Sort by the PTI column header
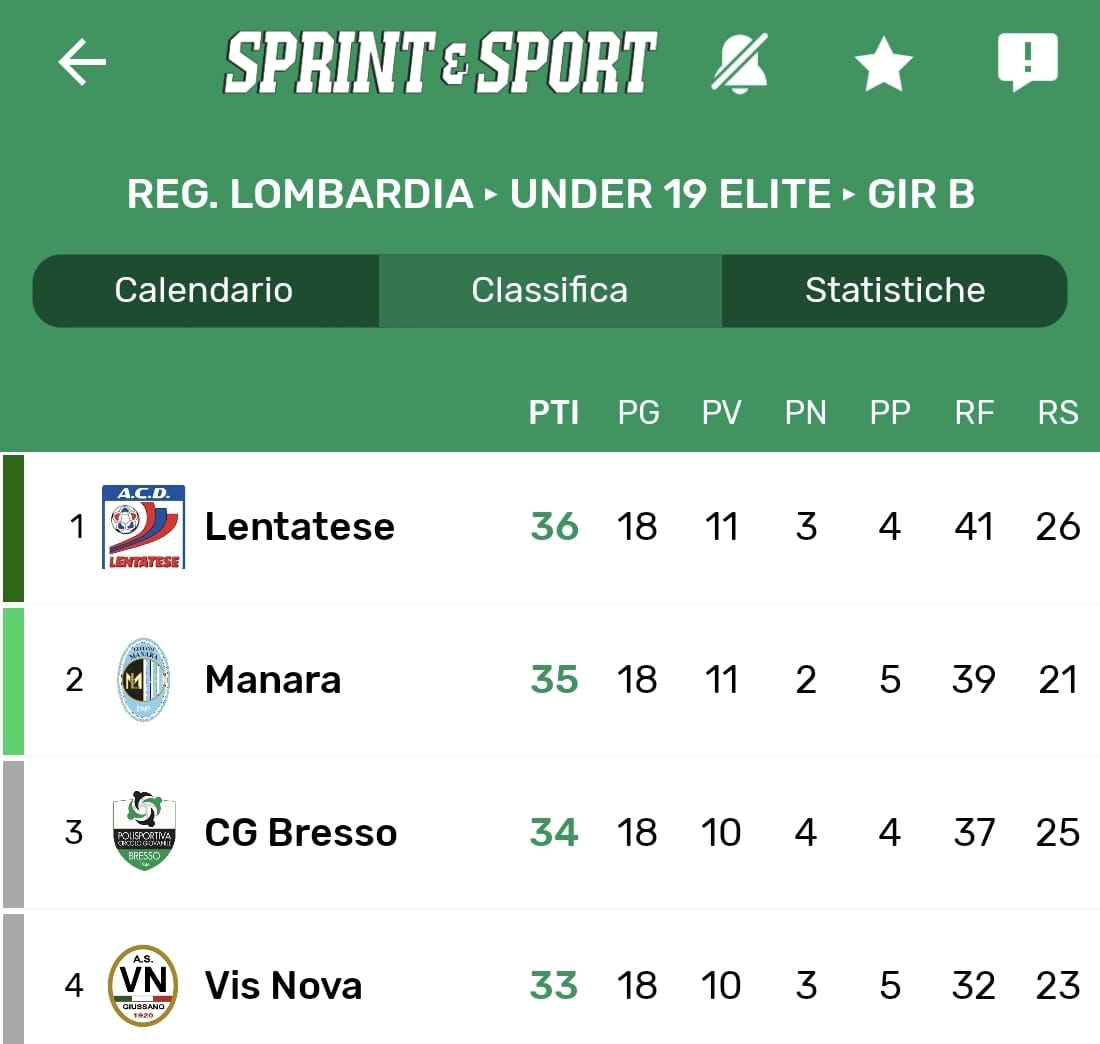Viewport: 1100px width, 1044px height. point(554,412)
